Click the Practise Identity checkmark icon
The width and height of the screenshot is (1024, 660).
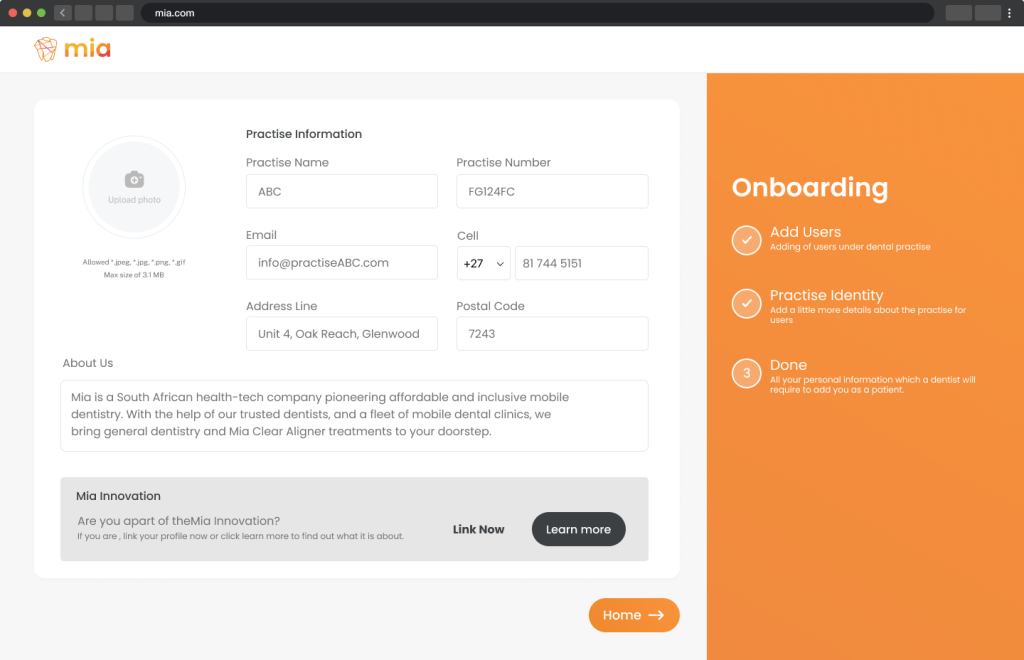[x=746, y=304]
